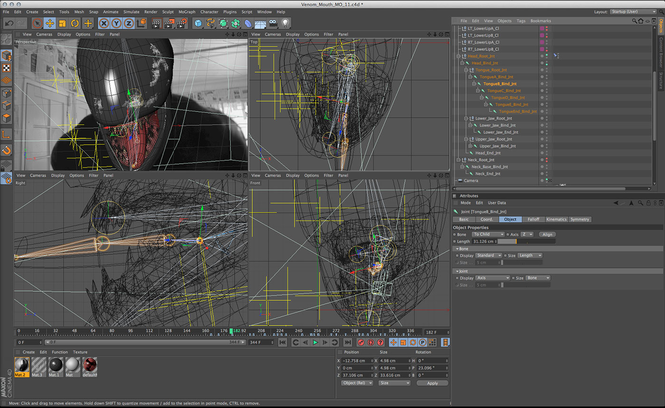The height and width of the screenshot is (408, 665).
Task: Toggle the Z axis lock
Action: pyautogui.click(x=129, y=23)
